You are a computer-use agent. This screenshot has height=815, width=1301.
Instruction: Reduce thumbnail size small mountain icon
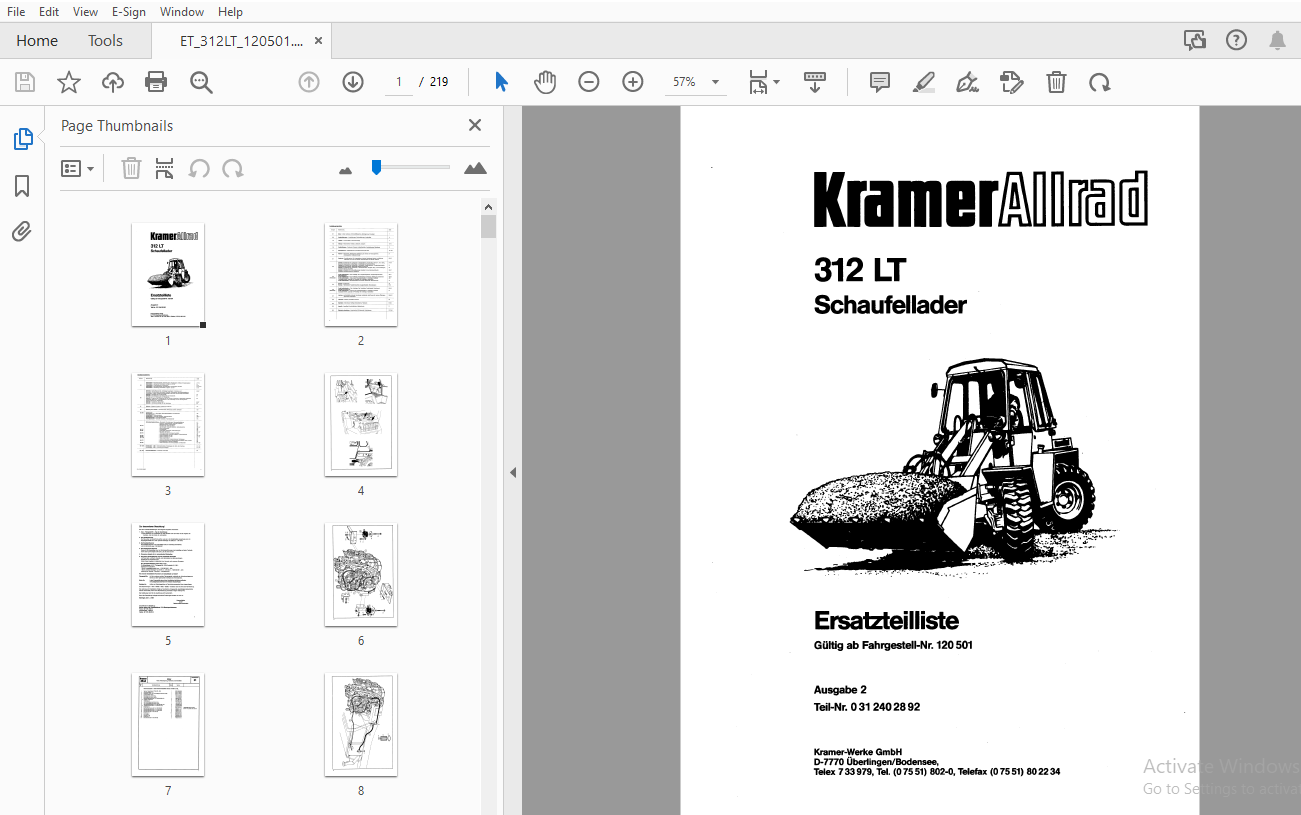(346, 170)
